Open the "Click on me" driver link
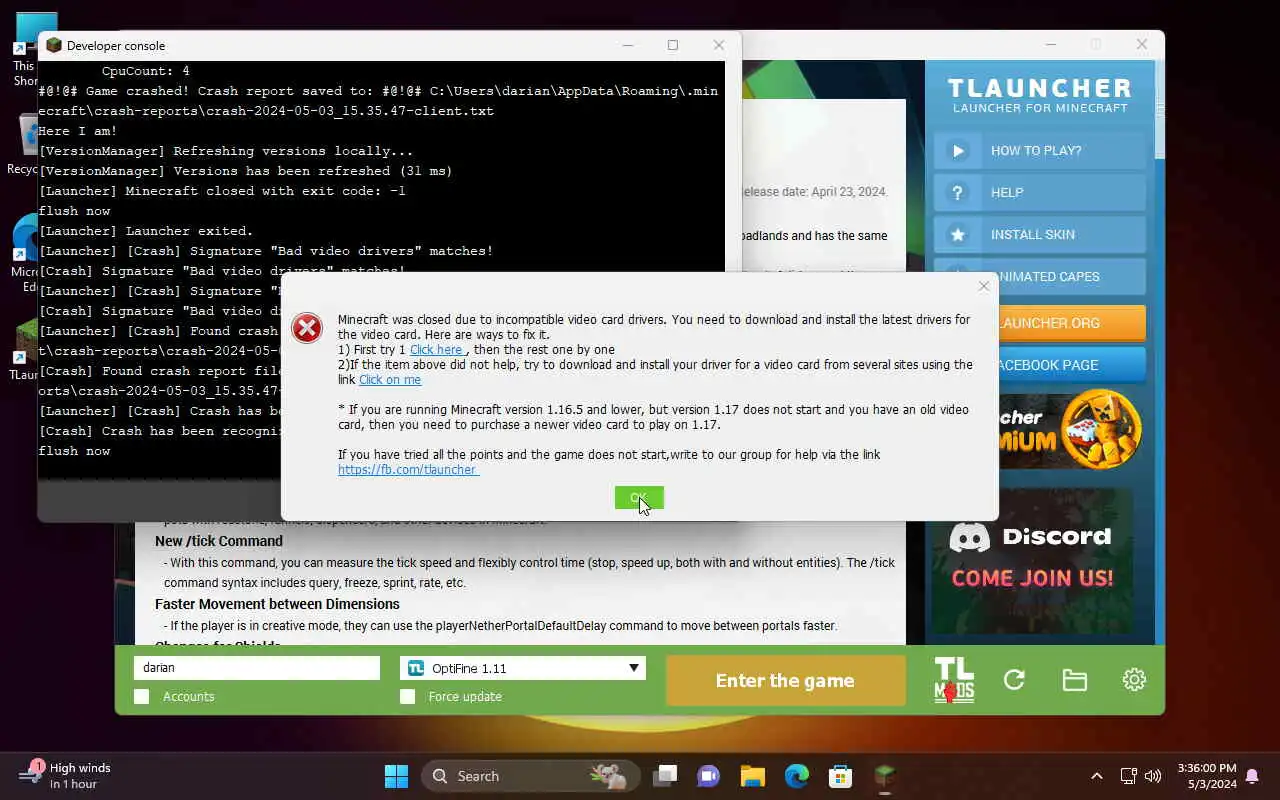This screenshot has width=1280, height=800. click(x=390, y=380)
